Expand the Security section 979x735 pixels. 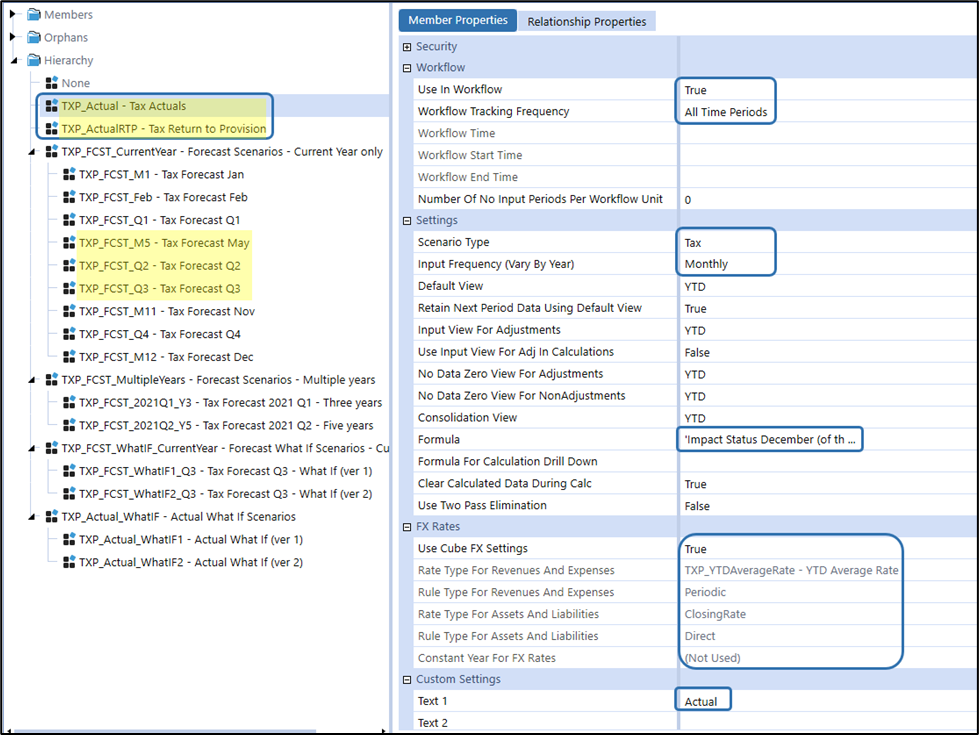[x=407, y=47]
